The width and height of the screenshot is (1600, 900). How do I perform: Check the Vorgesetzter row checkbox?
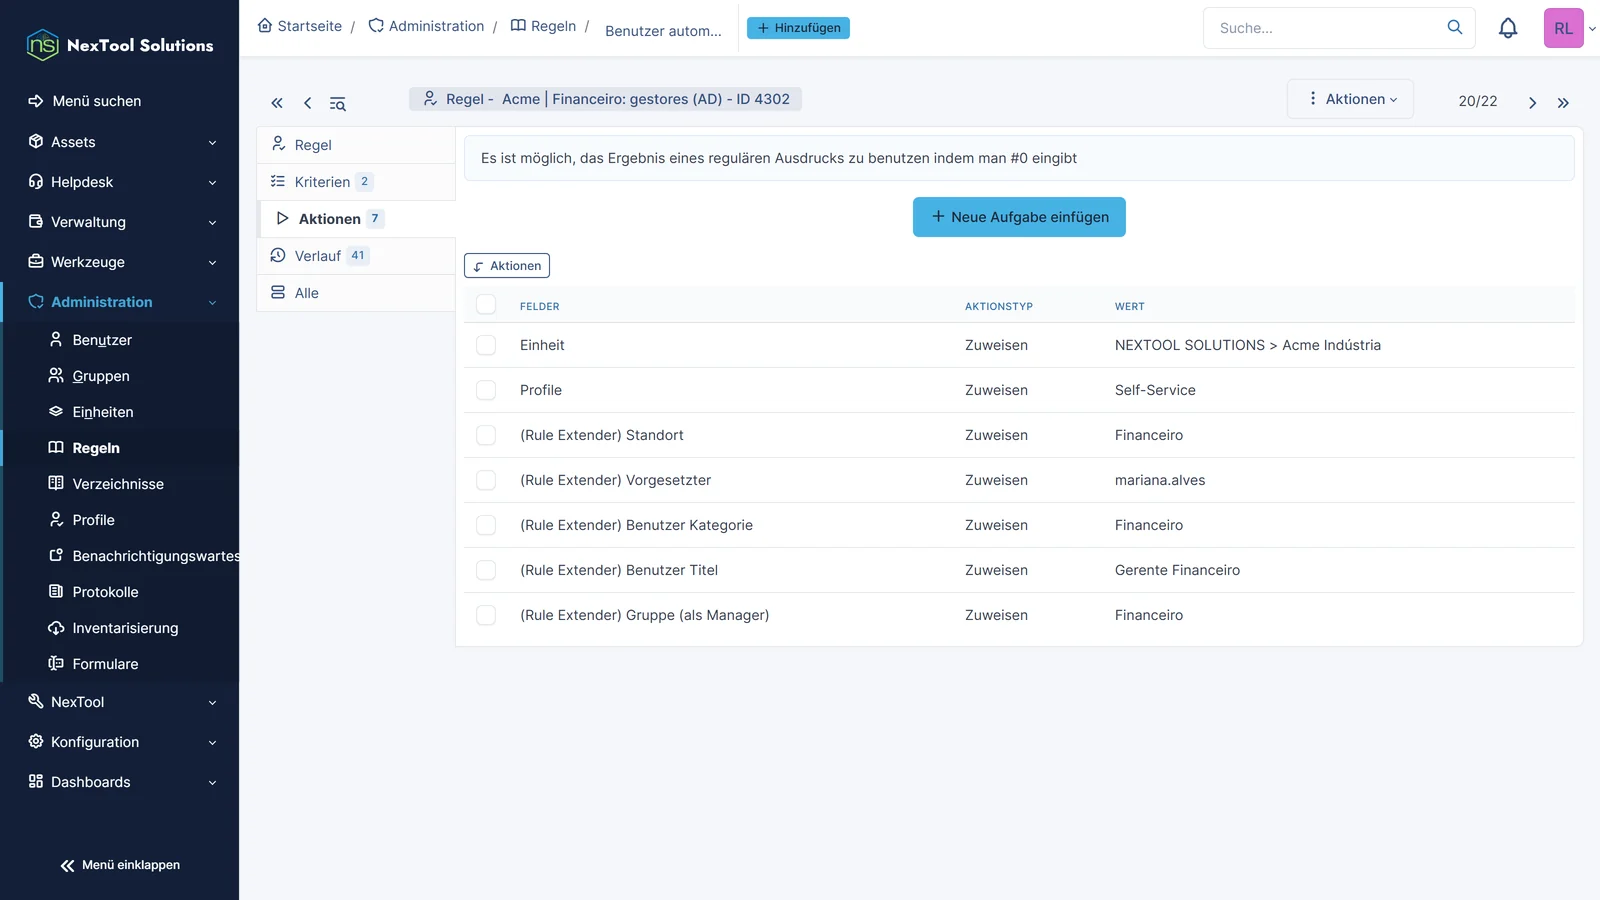click(486, 480)
